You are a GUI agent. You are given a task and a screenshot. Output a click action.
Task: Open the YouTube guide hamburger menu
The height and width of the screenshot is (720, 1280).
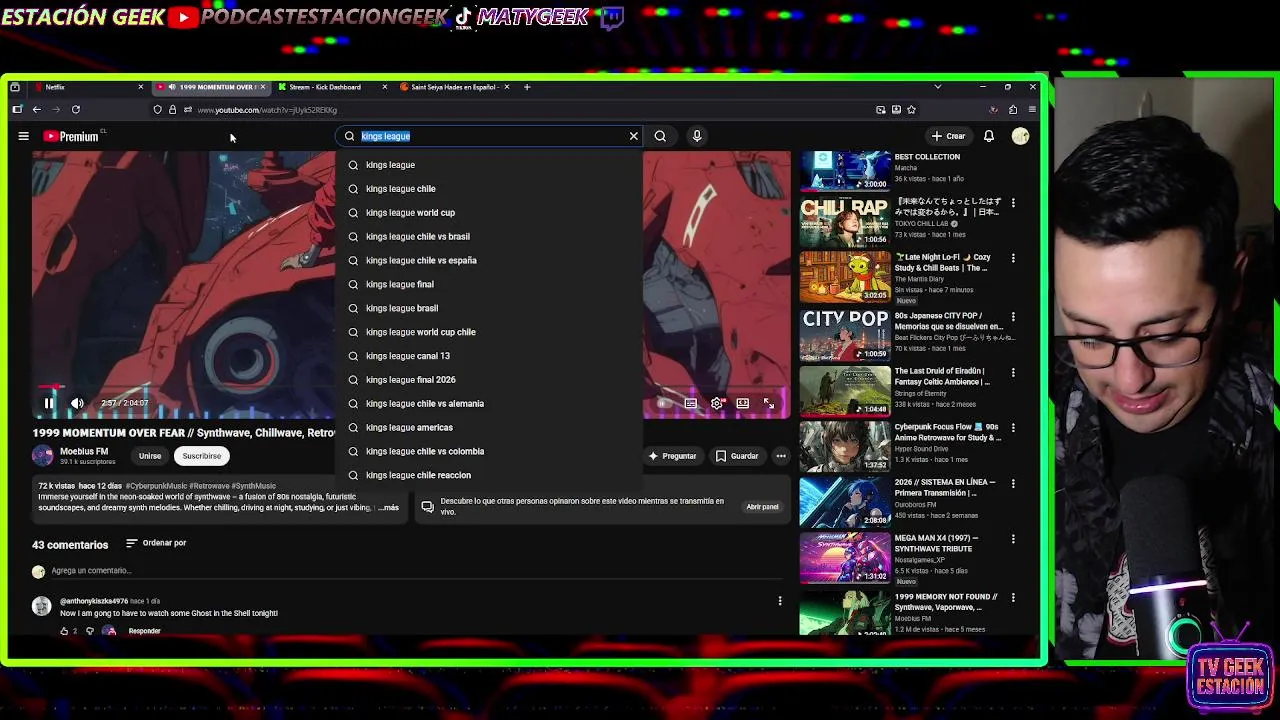23,136
